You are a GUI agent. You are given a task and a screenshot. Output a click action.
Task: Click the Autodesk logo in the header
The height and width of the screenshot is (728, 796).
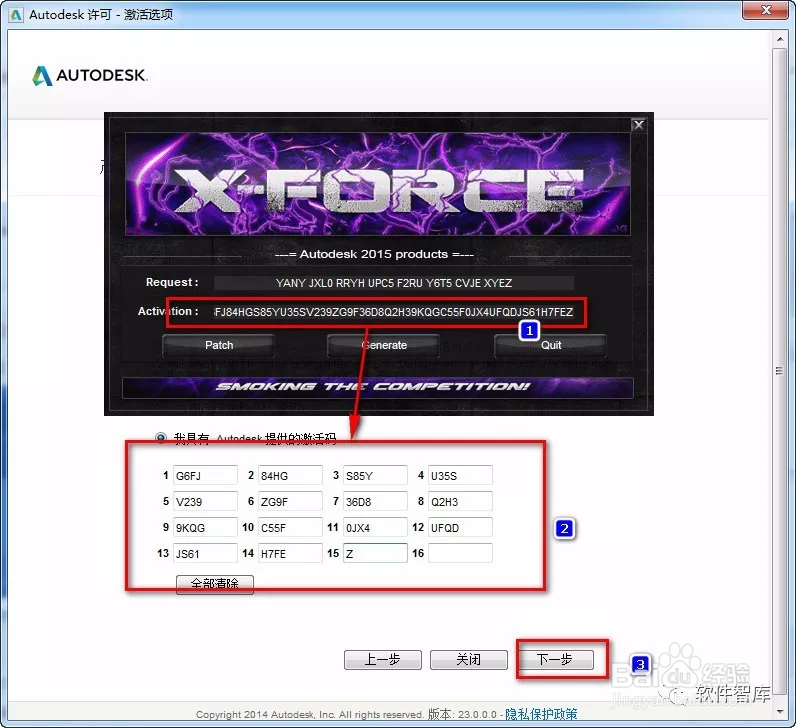(x=89, y=76)
